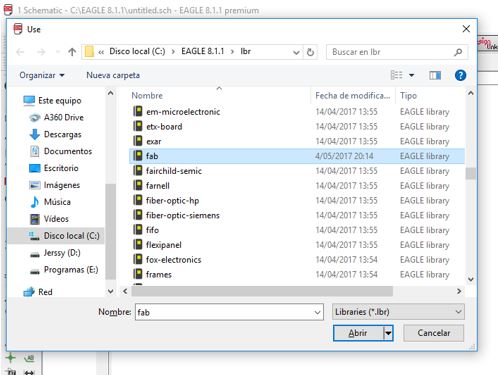498x375 pixels.
Task: Open Jerssy (D:) drive
Action: pos(55,253)
